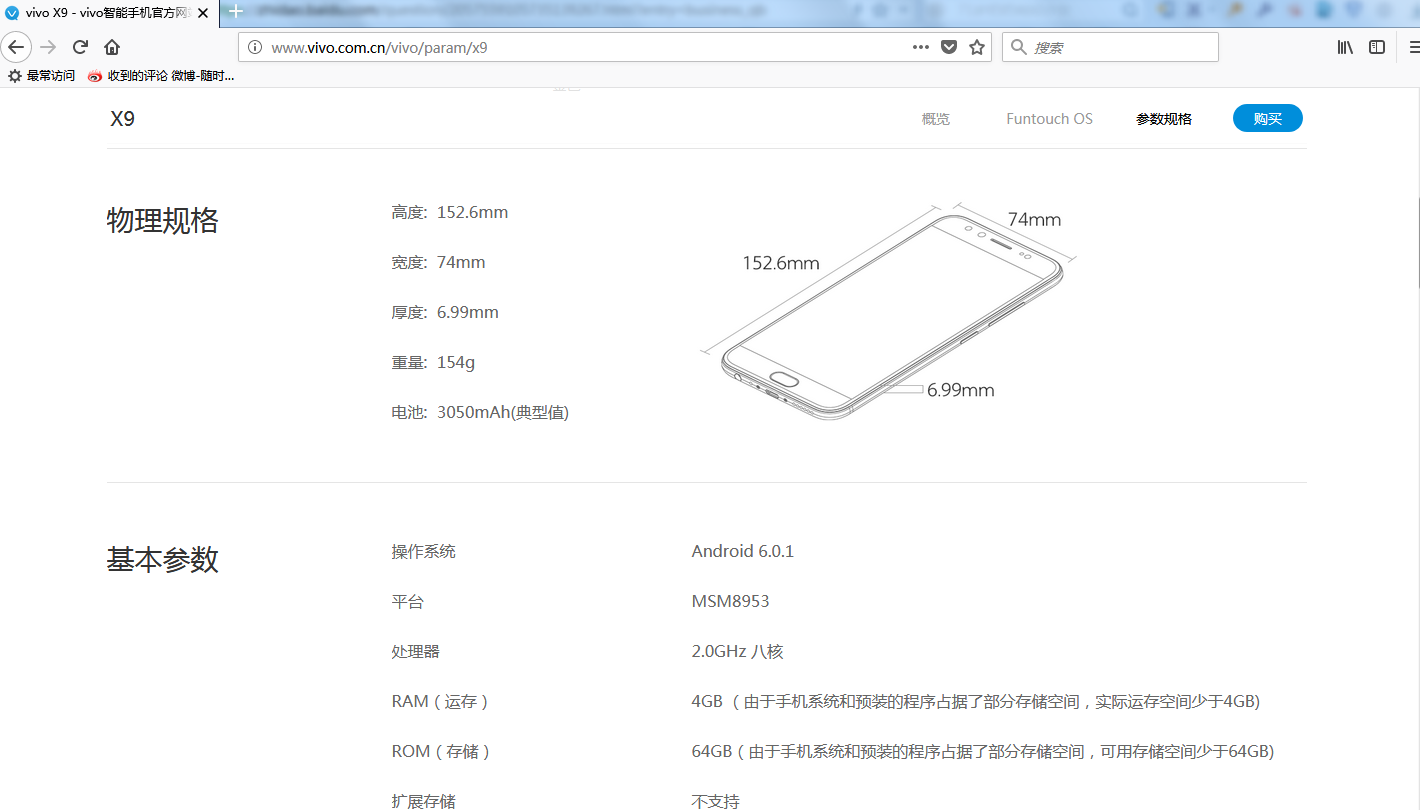
Task: Click the 电池: 3050mAh(典型值) line
Action: click(480, 412)
